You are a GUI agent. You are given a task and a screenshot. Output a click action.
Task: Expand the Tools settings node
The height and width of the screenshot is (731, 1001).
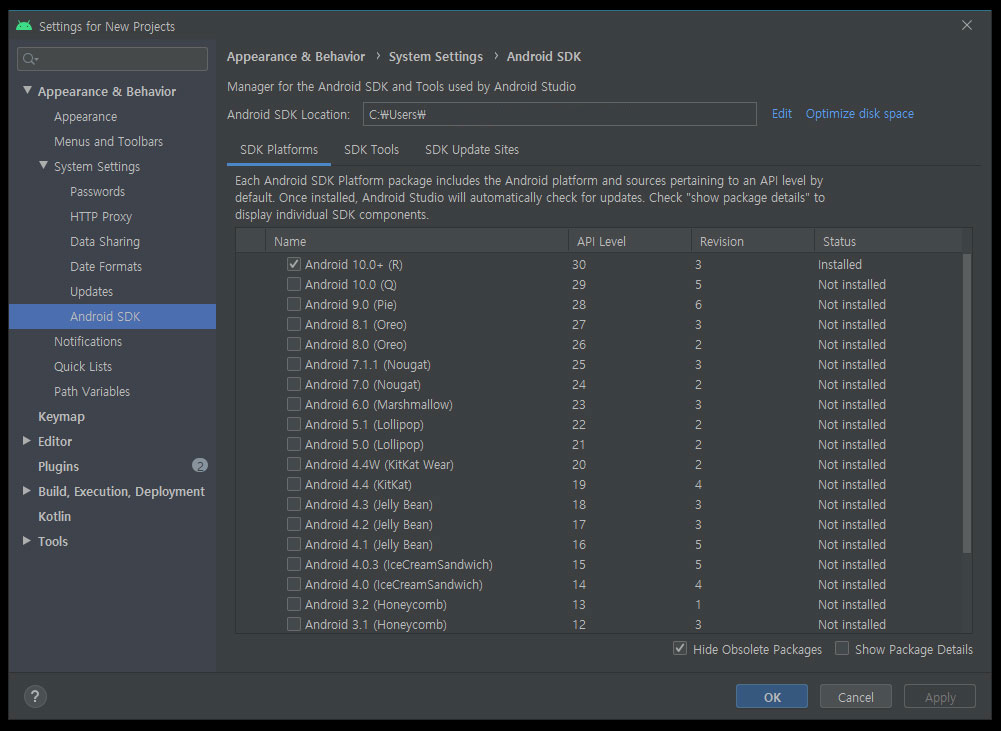coord(27,540)
